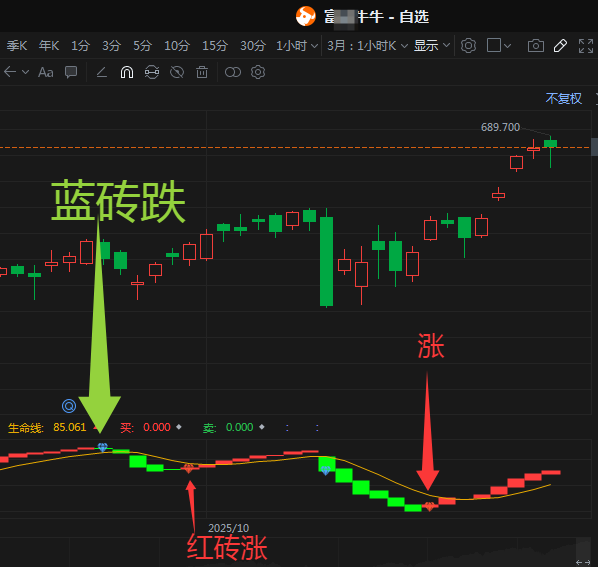Hide drawings with the eye-slash icon

click(x=177, y=72)
